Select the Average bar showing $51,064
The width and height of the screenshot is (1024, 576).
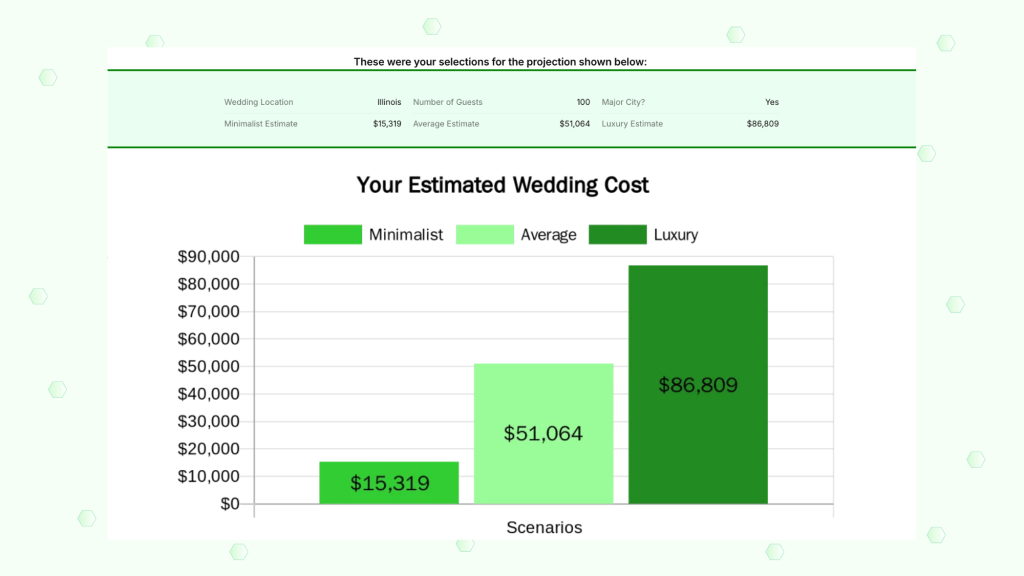click(x=543, y=434)
